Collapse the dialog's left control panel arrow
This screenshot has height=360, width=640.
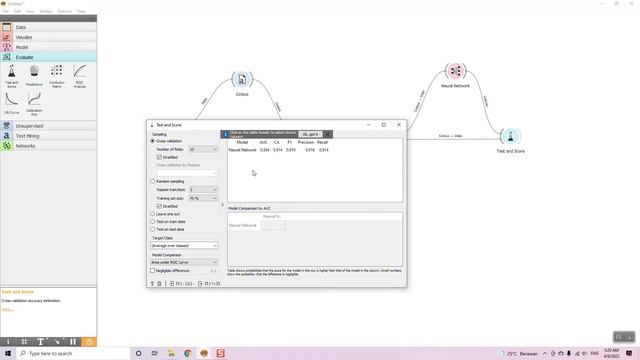(222, 205)
